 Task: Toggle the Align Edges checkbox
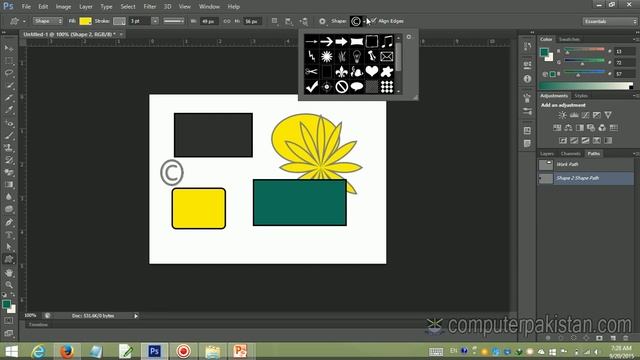pos(373,21)
